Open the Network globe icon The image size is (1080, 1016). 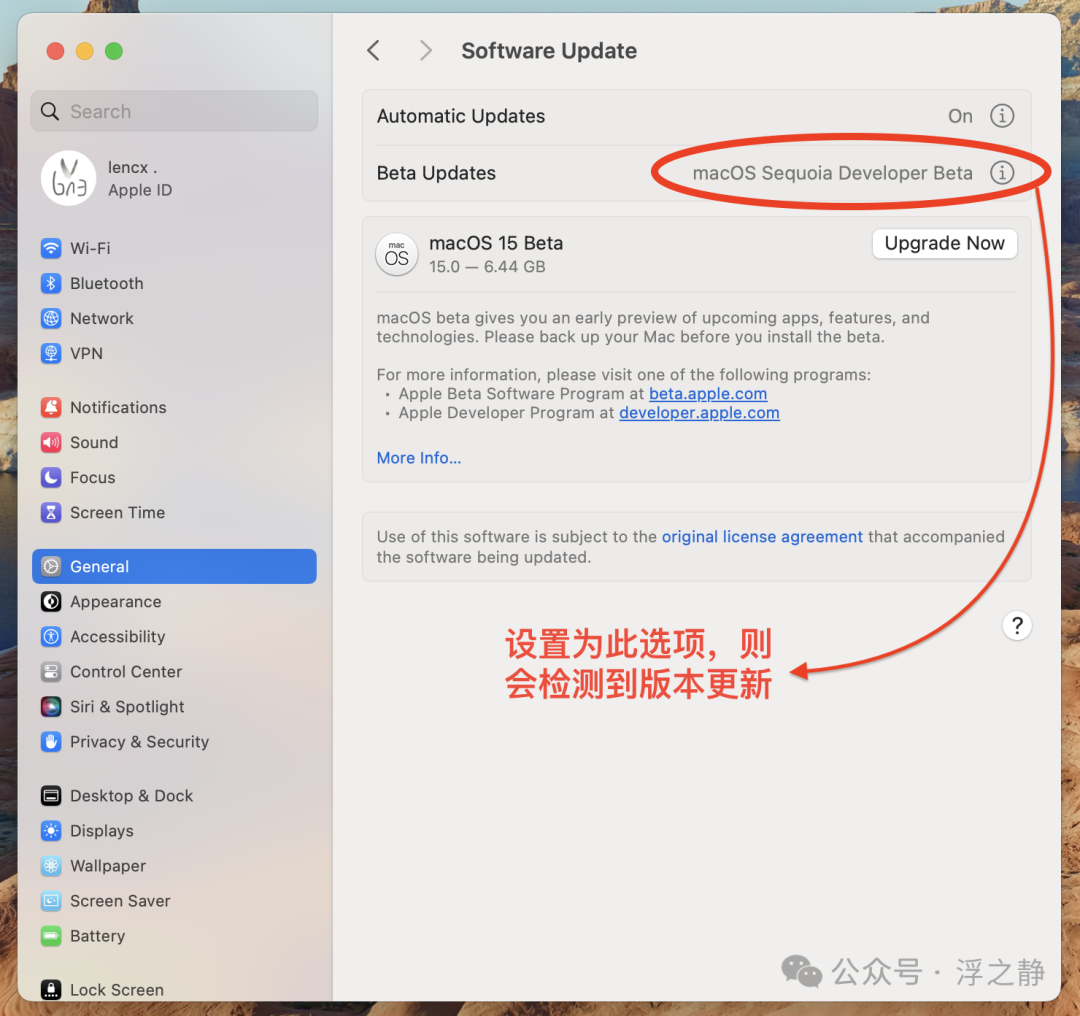pos(51,318)
